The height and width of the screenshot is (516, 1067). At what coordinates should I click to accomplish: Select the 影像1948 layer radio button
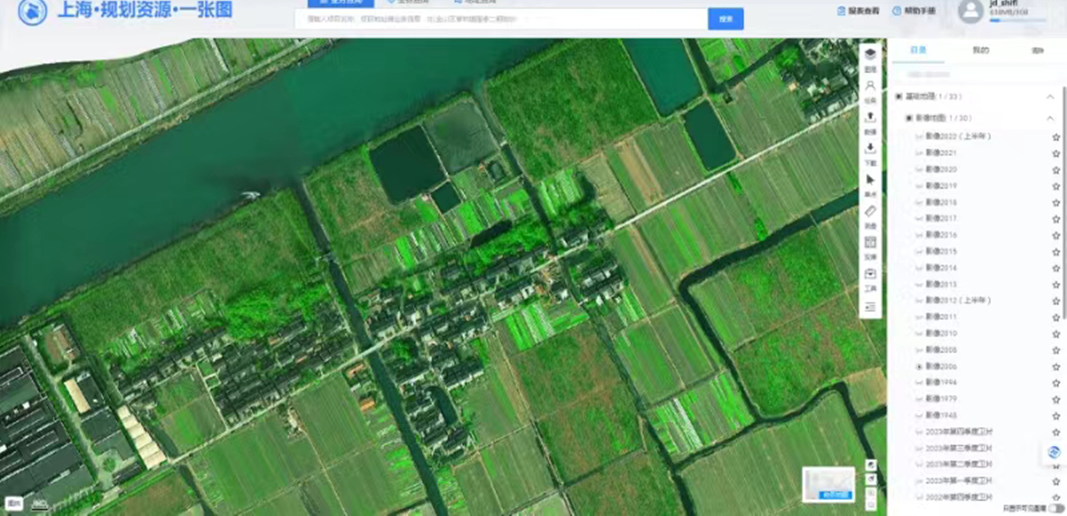[x=919, y=415]
